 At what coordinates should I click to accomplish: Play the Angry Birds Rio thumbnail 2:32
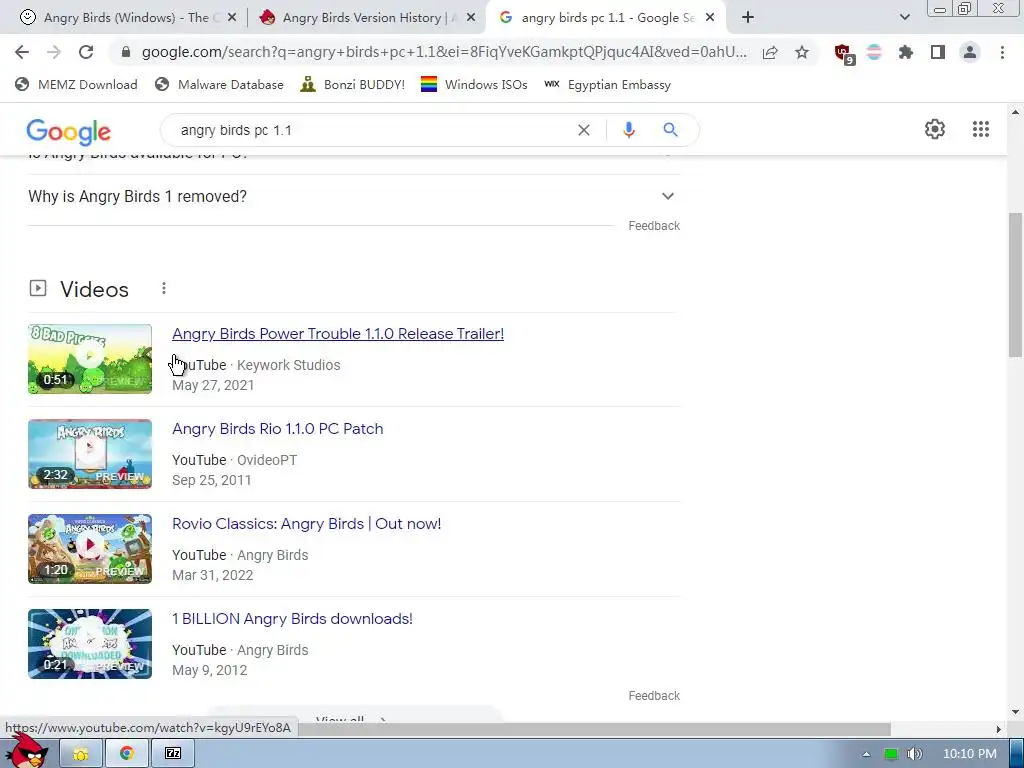[90, 454]
